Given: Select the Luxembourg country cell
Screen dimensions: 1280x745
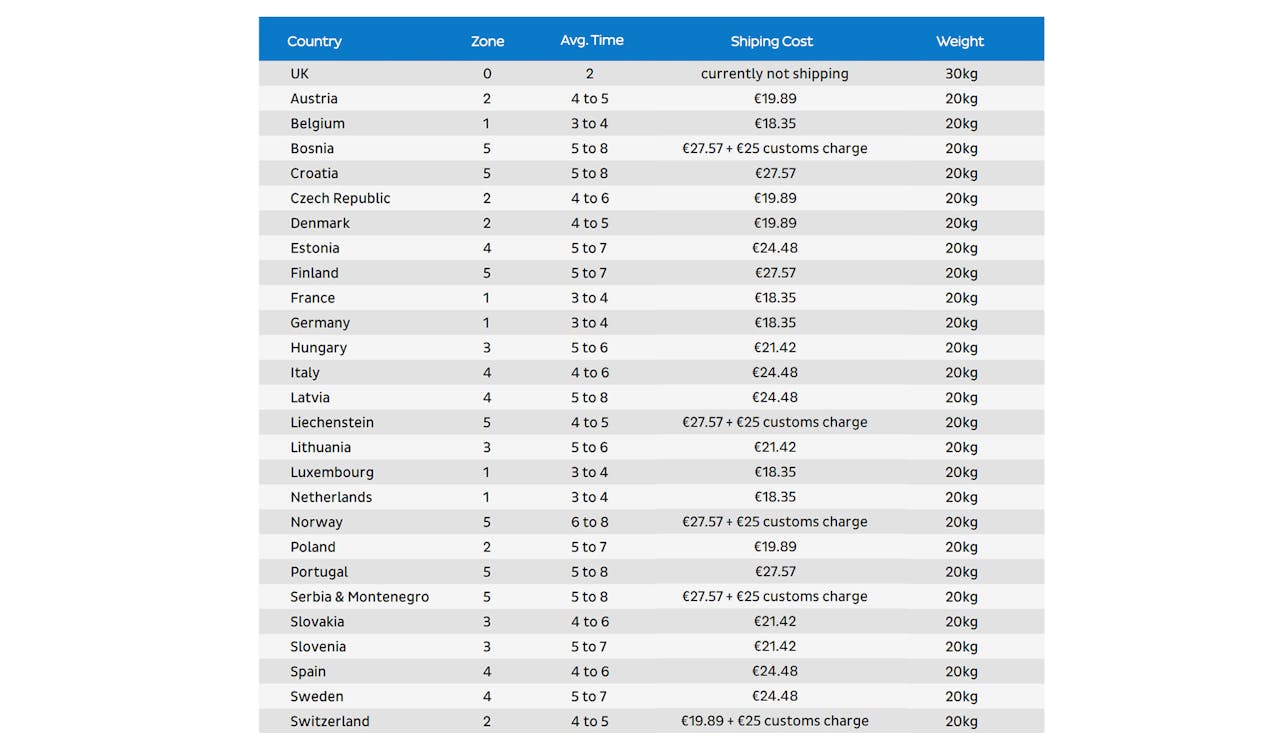Looking at the screenshot, I should [x=332, y=472].
